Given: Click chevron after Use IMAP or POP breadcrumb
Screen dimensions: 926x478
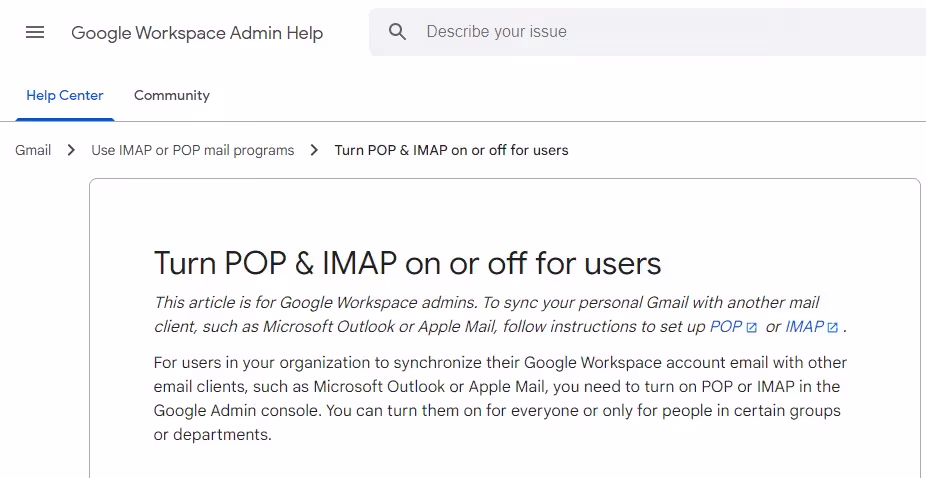Looking at the screenshot, I should pos(314,150).
